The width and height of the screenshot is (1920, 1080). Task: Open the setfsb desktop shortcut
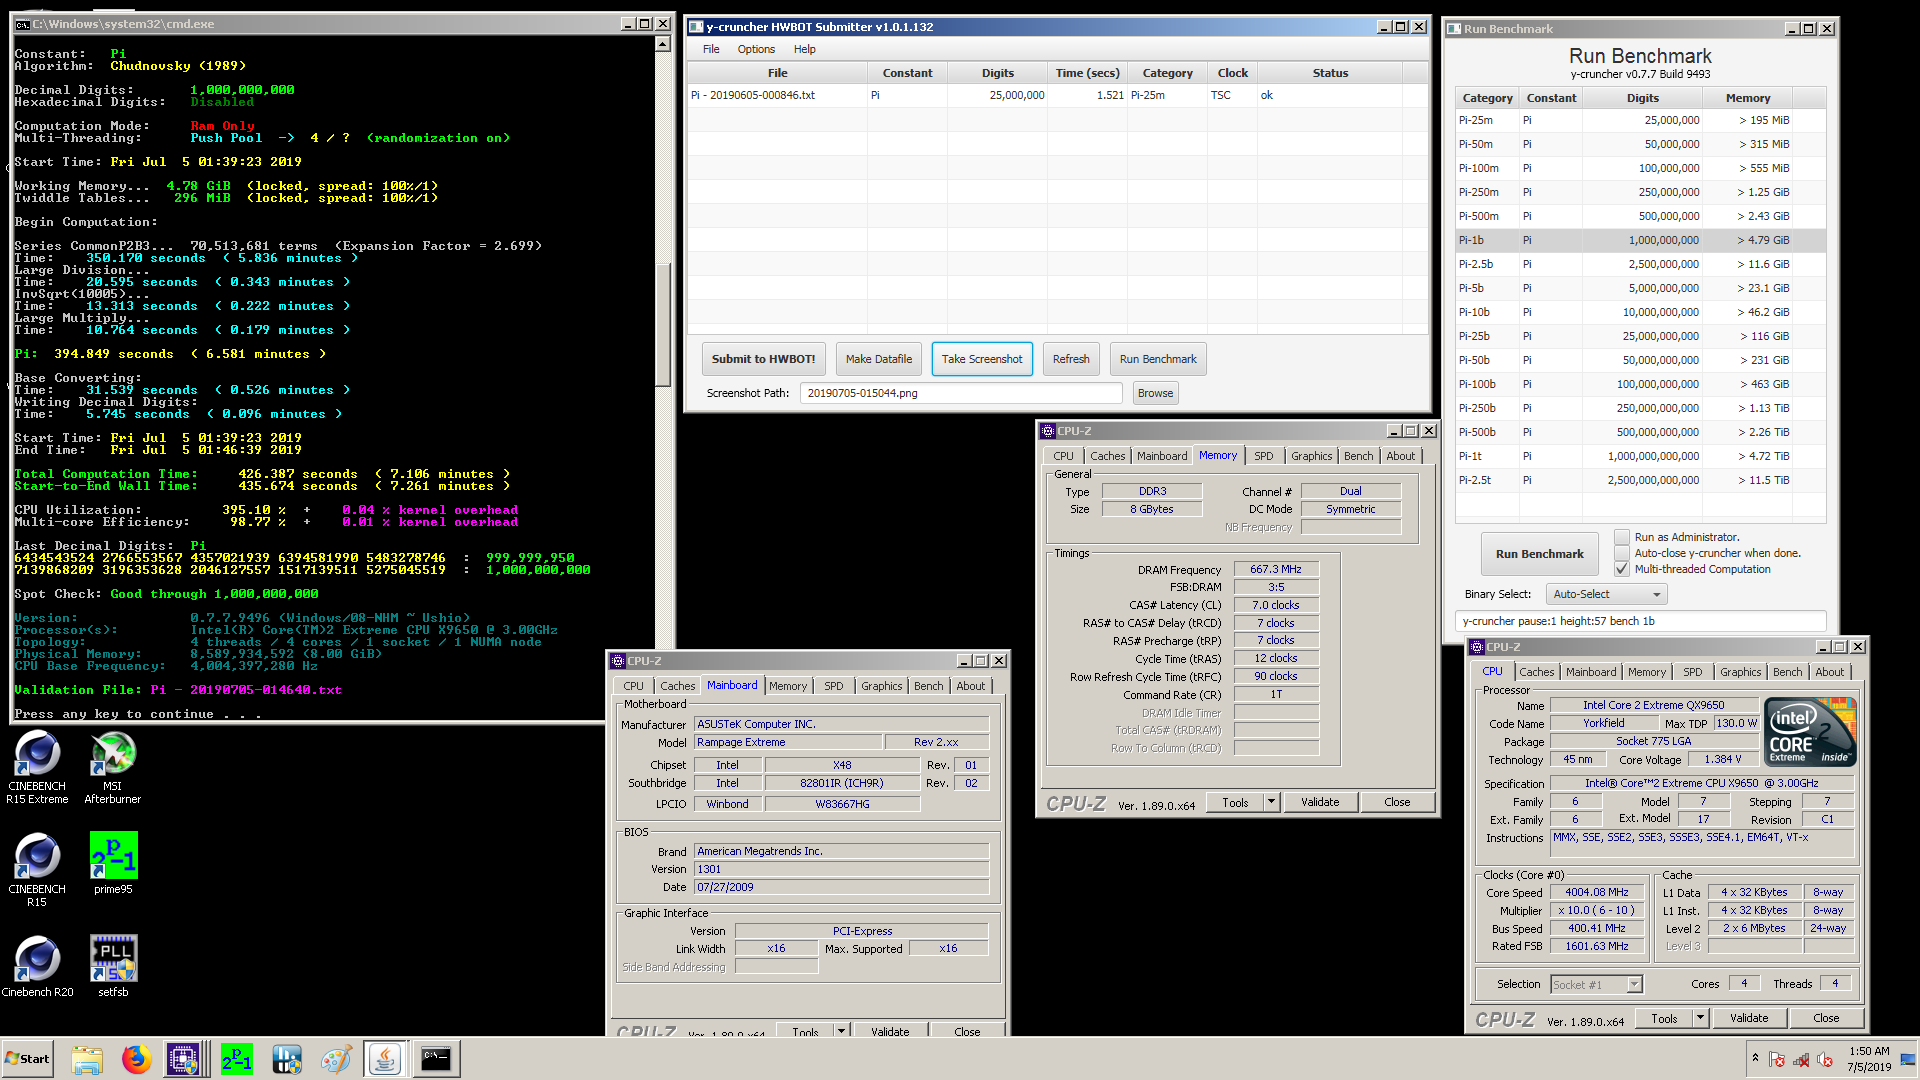click(x=113, y=967)
